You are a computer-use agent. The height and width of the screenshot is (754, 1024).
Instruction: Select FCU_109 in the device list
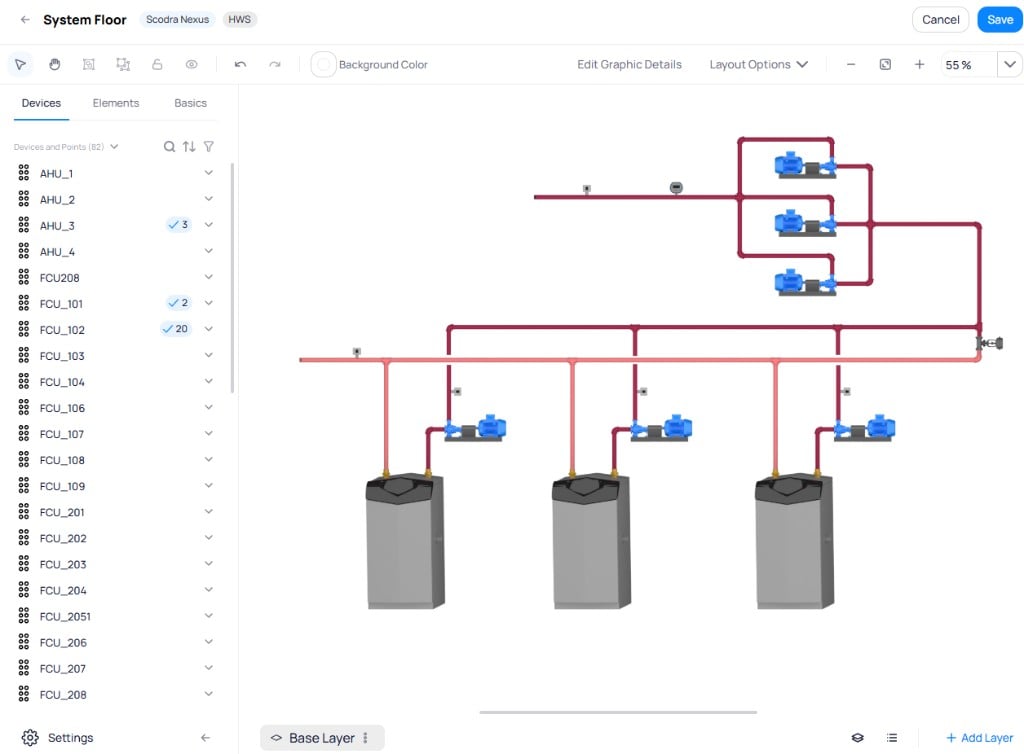click(x=62, y=486)
